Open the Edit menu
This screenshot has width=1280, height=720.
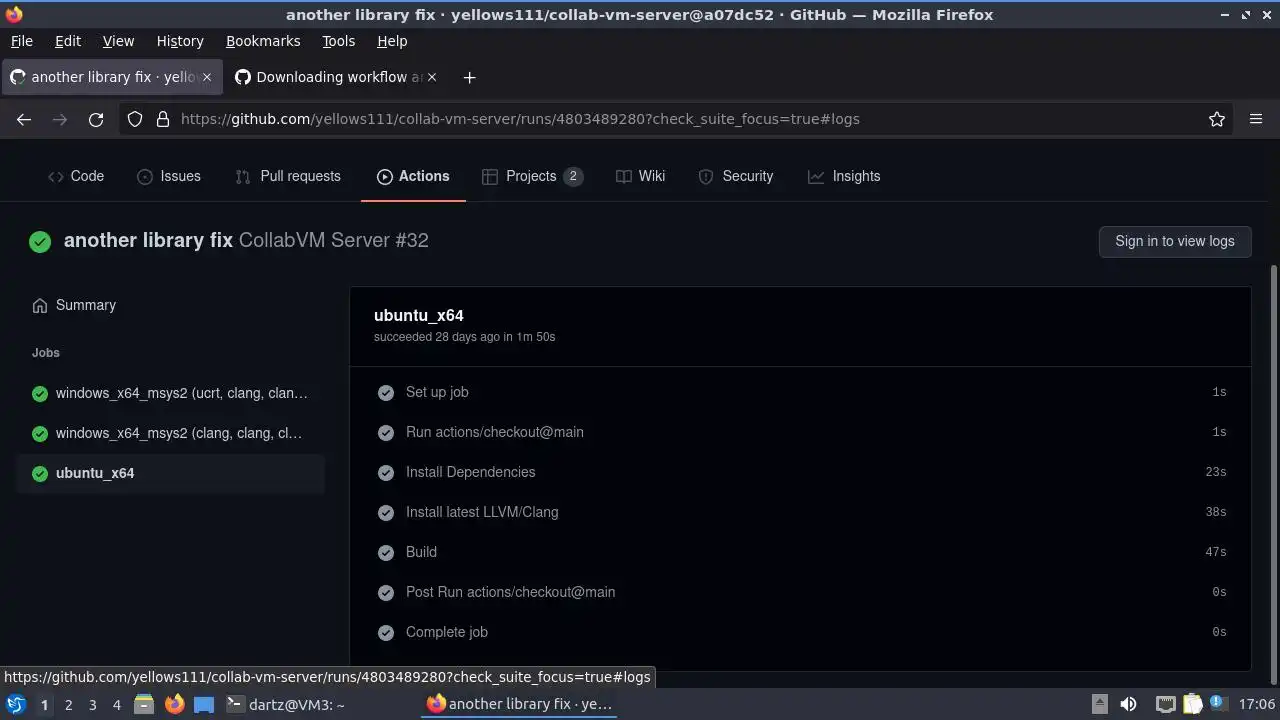coord(68,41)
